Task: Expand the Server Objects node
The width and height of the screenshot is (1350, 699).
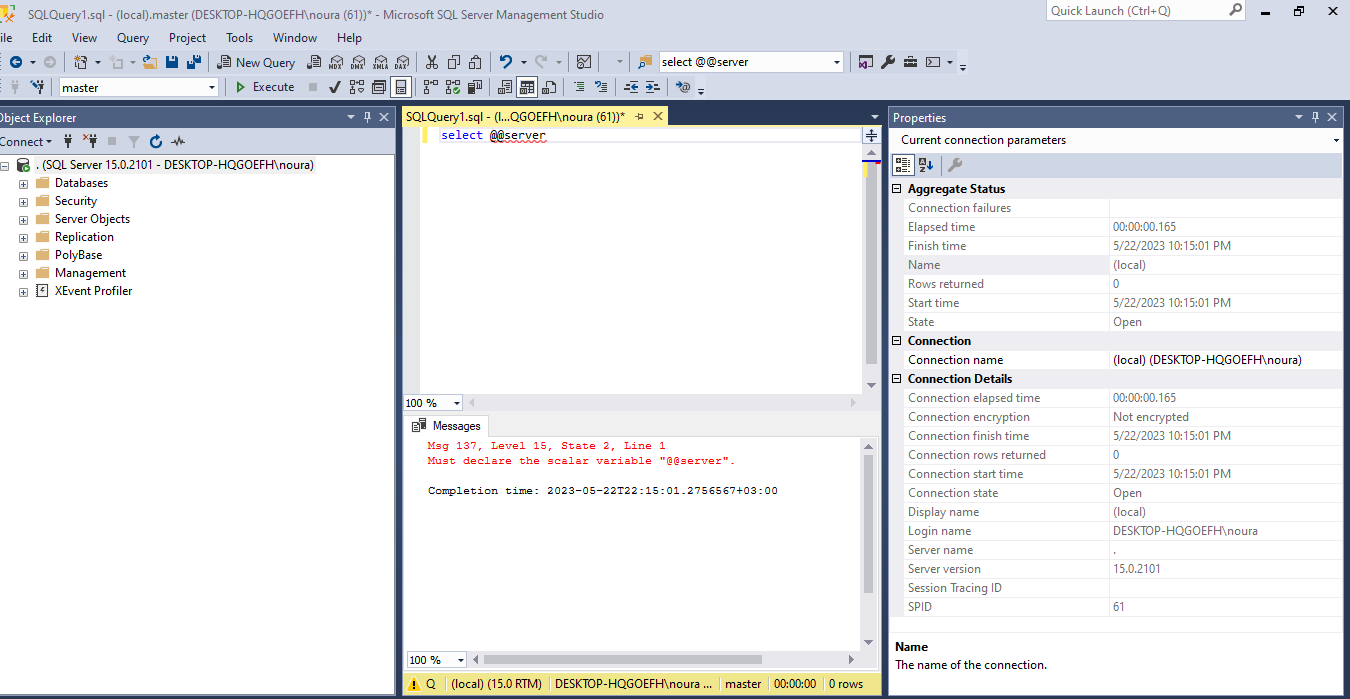Action: [x=23, y=220]
